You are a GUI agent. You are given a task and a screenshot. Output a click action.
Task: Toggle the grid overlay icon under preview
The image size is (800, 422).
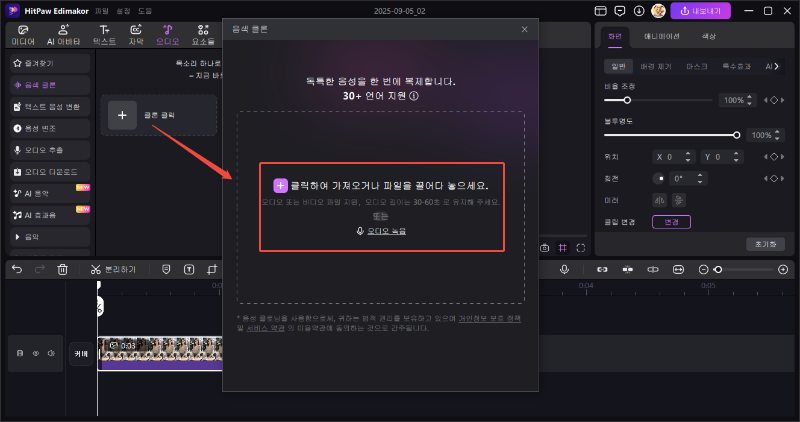pyautogui.click(x=563, y=248)
